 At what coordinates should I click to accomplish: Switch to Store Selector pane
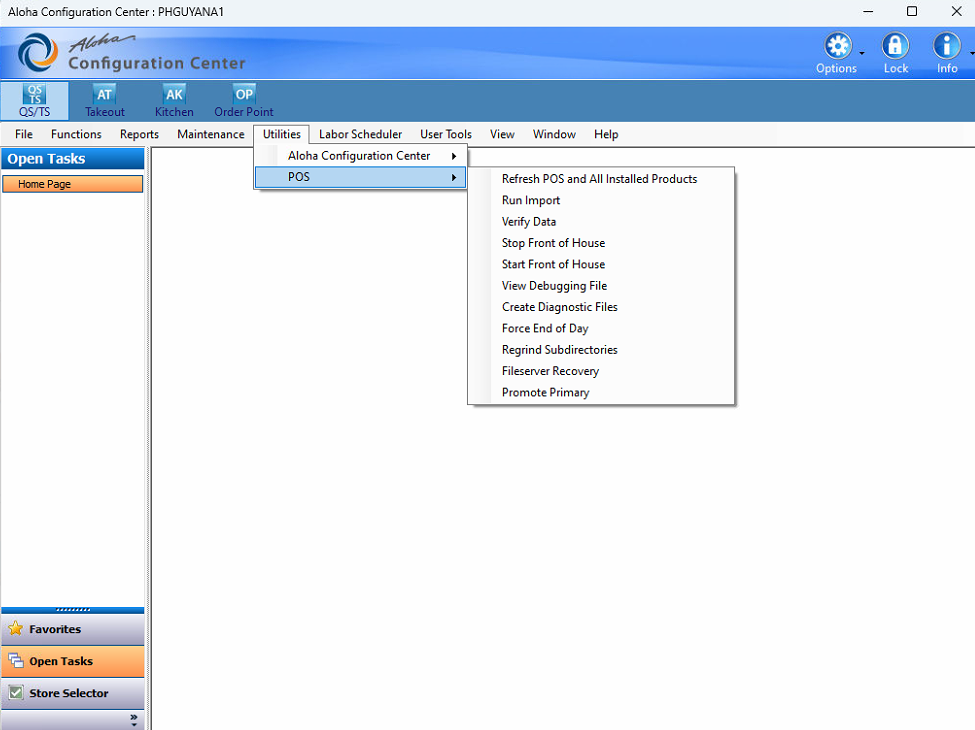point(73,693)
